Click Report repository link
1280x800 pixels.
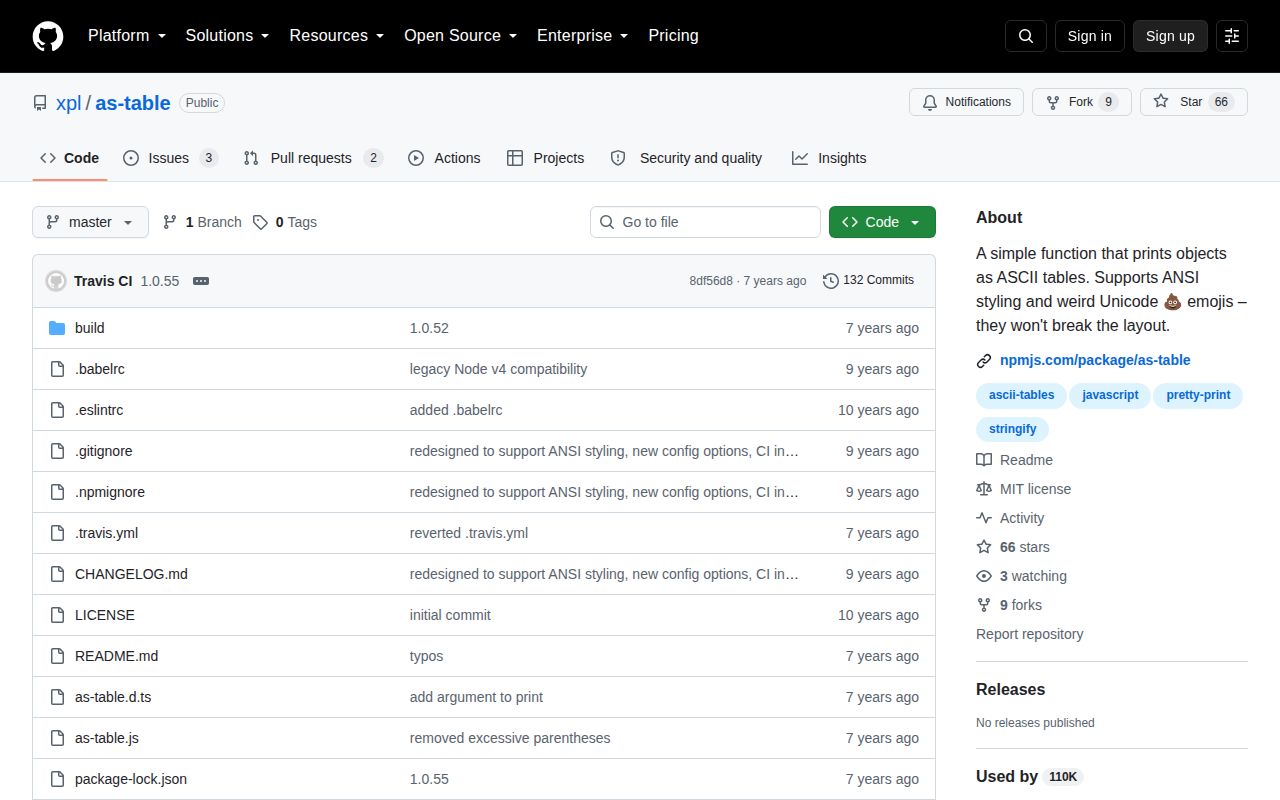coord(1029,634)
